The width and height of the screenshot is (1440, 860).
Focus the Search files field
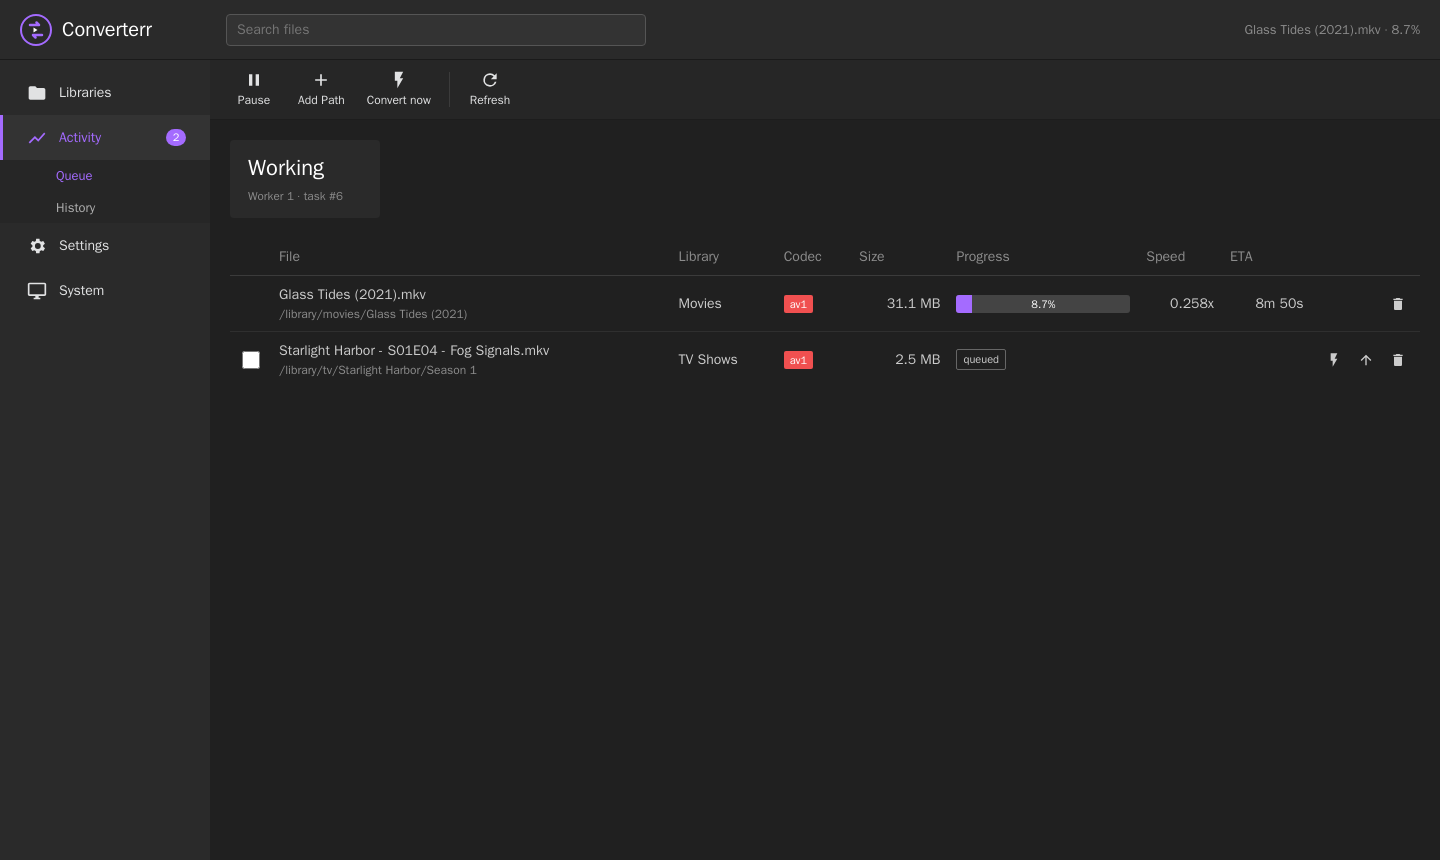click(436, 30)
